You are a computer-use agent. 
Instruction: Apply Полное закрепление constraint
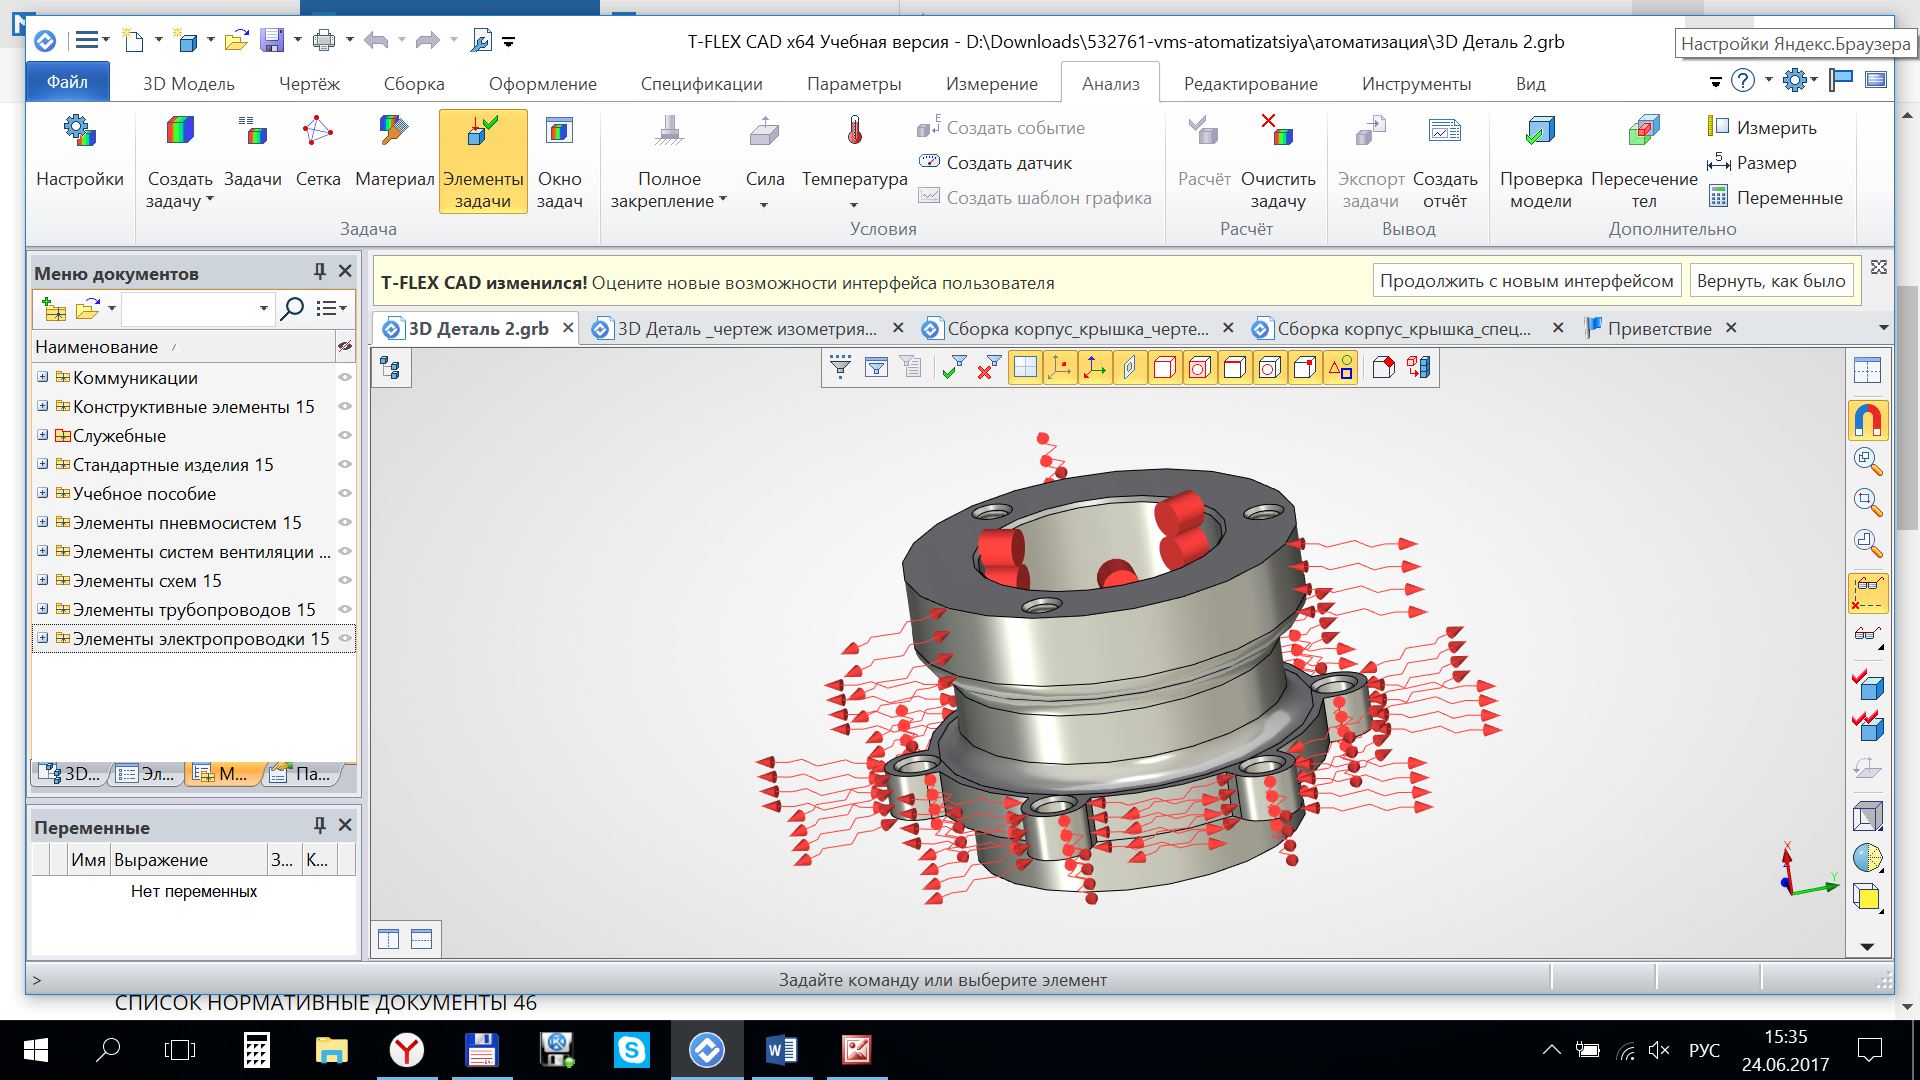669,160
